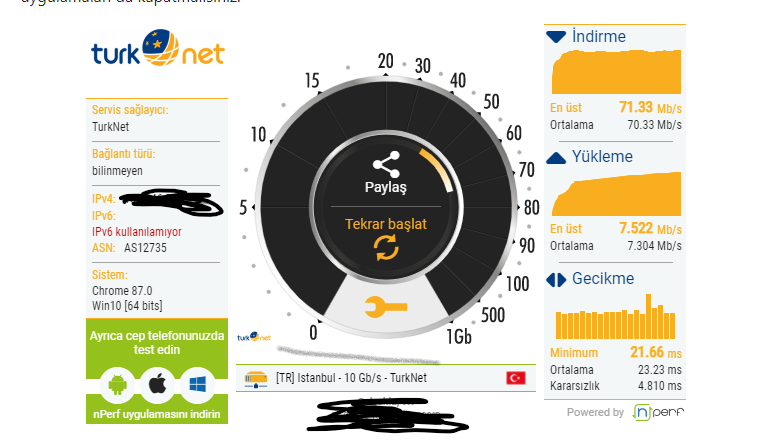
Task: Click the Gecikme latency bar chart
Action: (x=616, y=317)
